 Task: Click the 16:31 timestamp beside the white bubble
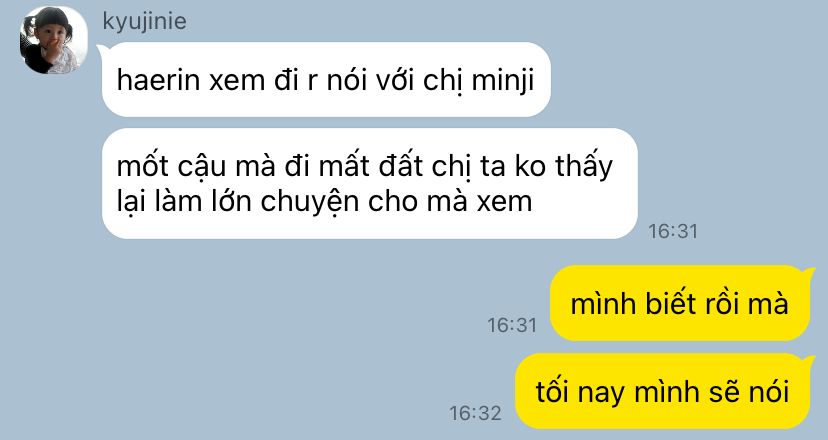673,231
